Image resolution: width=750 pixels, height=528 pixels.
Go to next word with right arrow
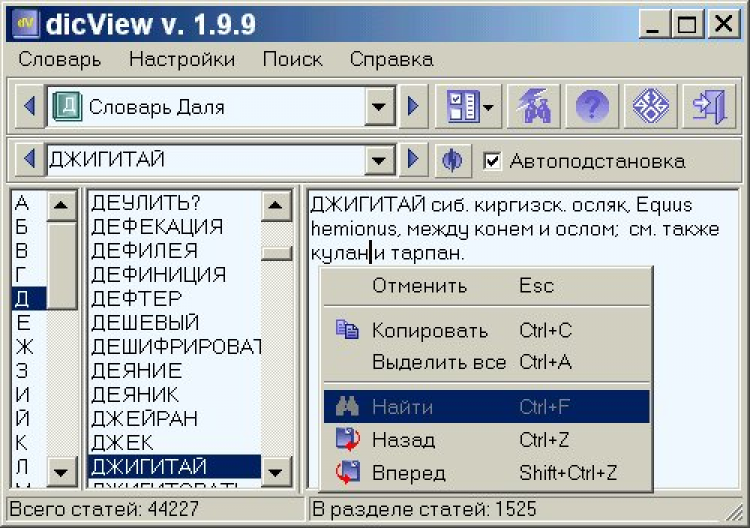point(413,158)
